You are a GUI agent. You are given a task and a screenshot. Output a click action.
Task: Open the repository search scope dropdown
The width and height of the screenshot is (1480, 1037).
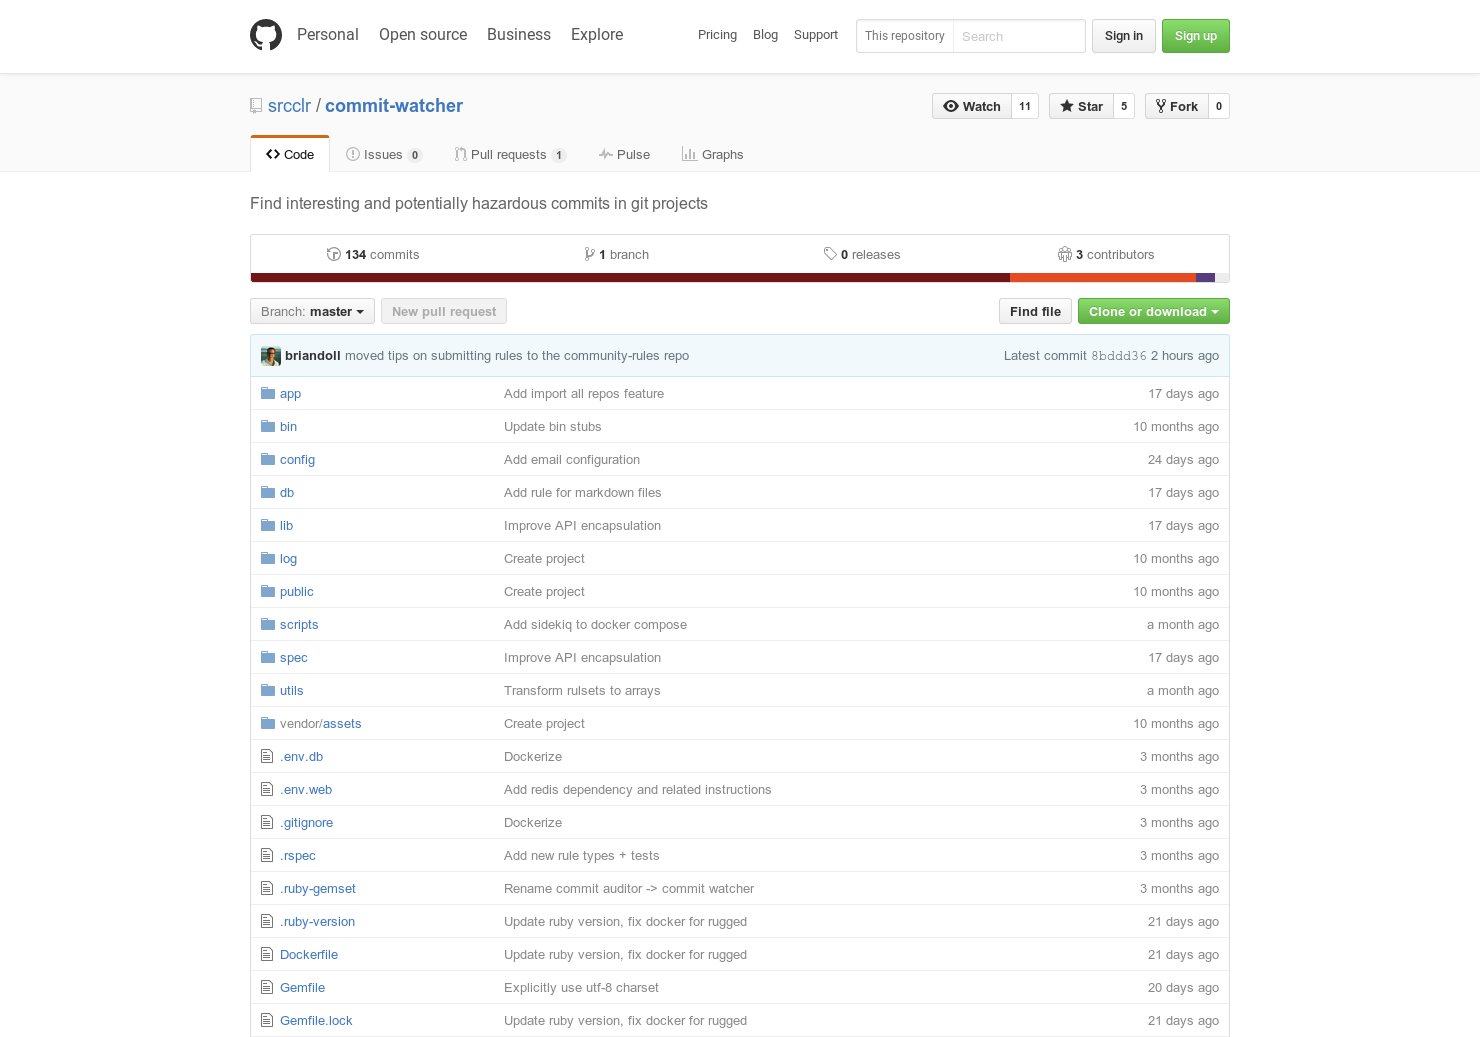tap(904, 36)
